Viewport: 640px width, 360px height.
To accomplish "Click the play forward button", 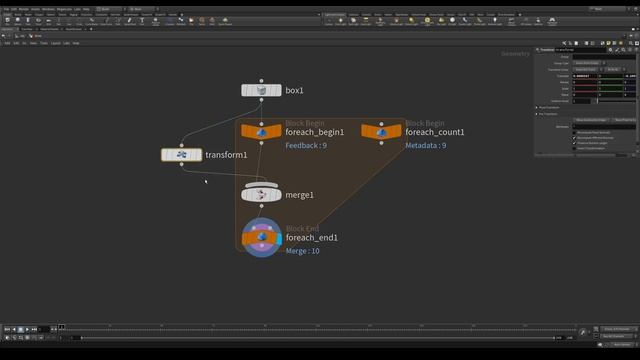I will pyautogui.click(x=27, y=329).
